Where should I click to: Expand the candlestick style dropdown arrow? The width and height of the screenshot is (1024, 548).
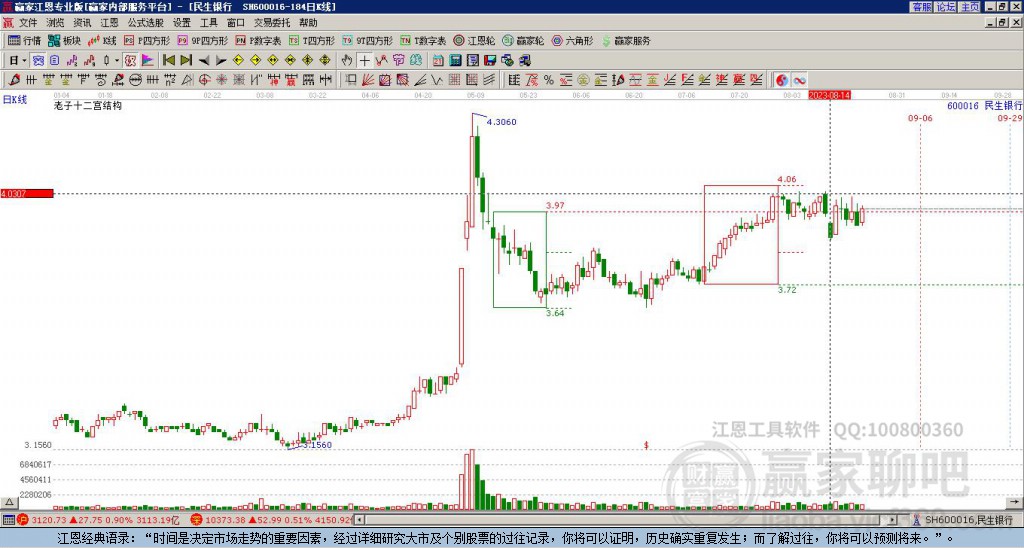pos(117,61)
